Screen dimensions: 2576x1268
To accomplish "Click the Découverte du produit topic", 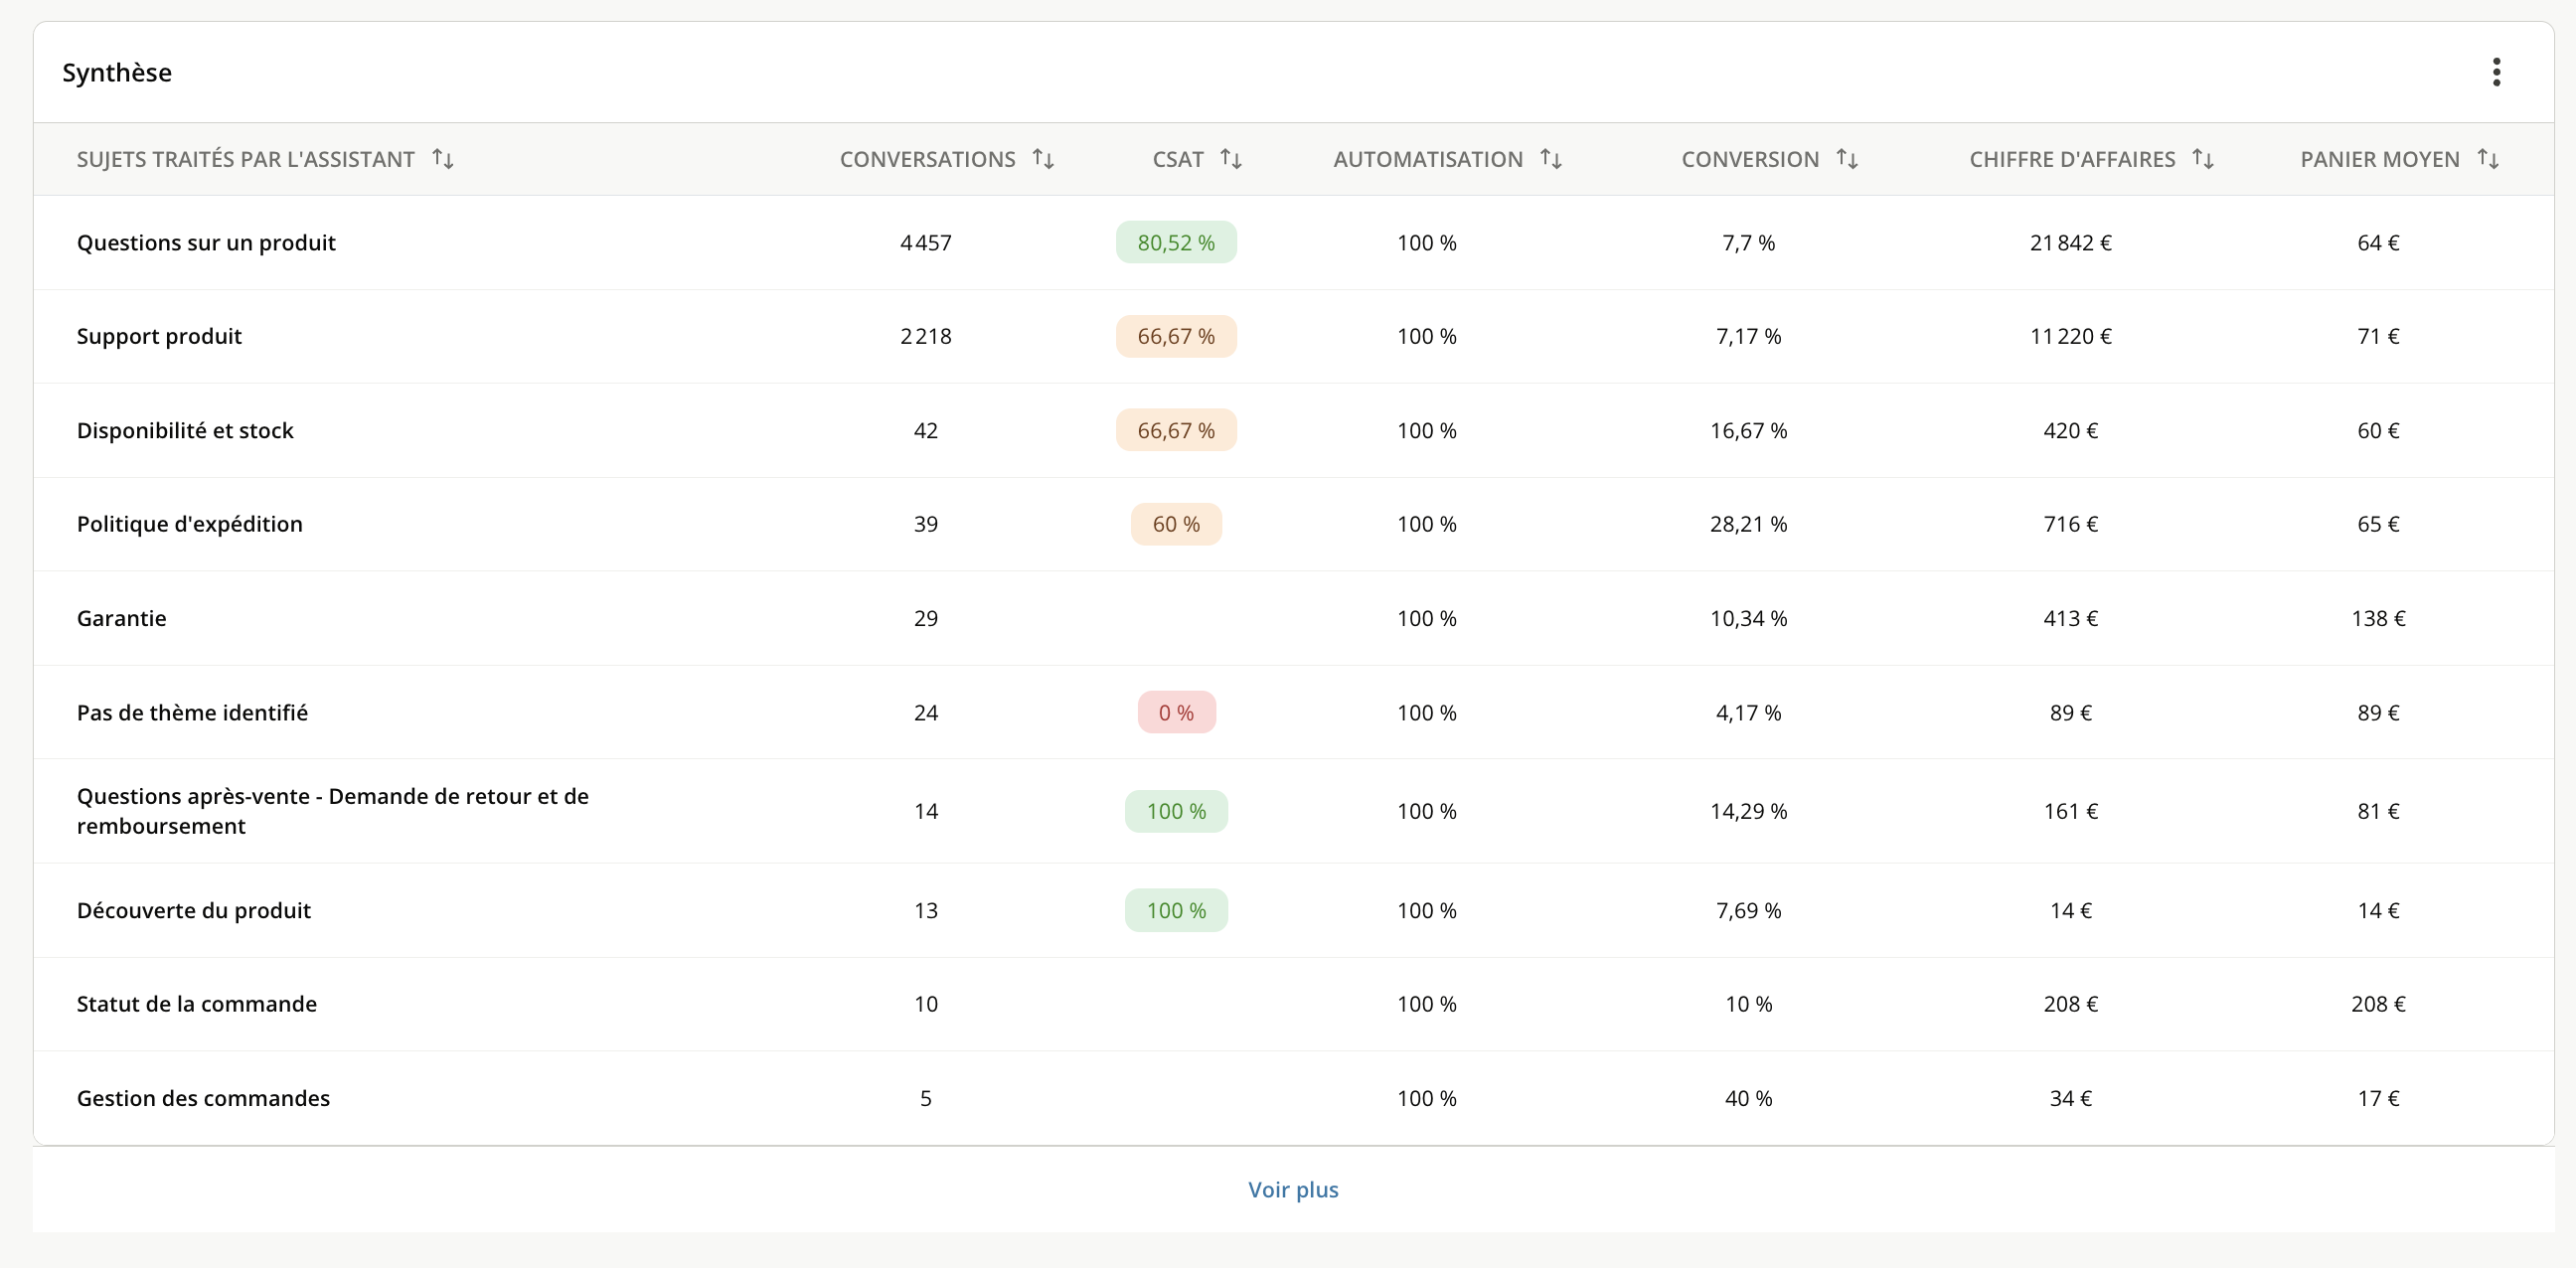I will tap(193, 910).
